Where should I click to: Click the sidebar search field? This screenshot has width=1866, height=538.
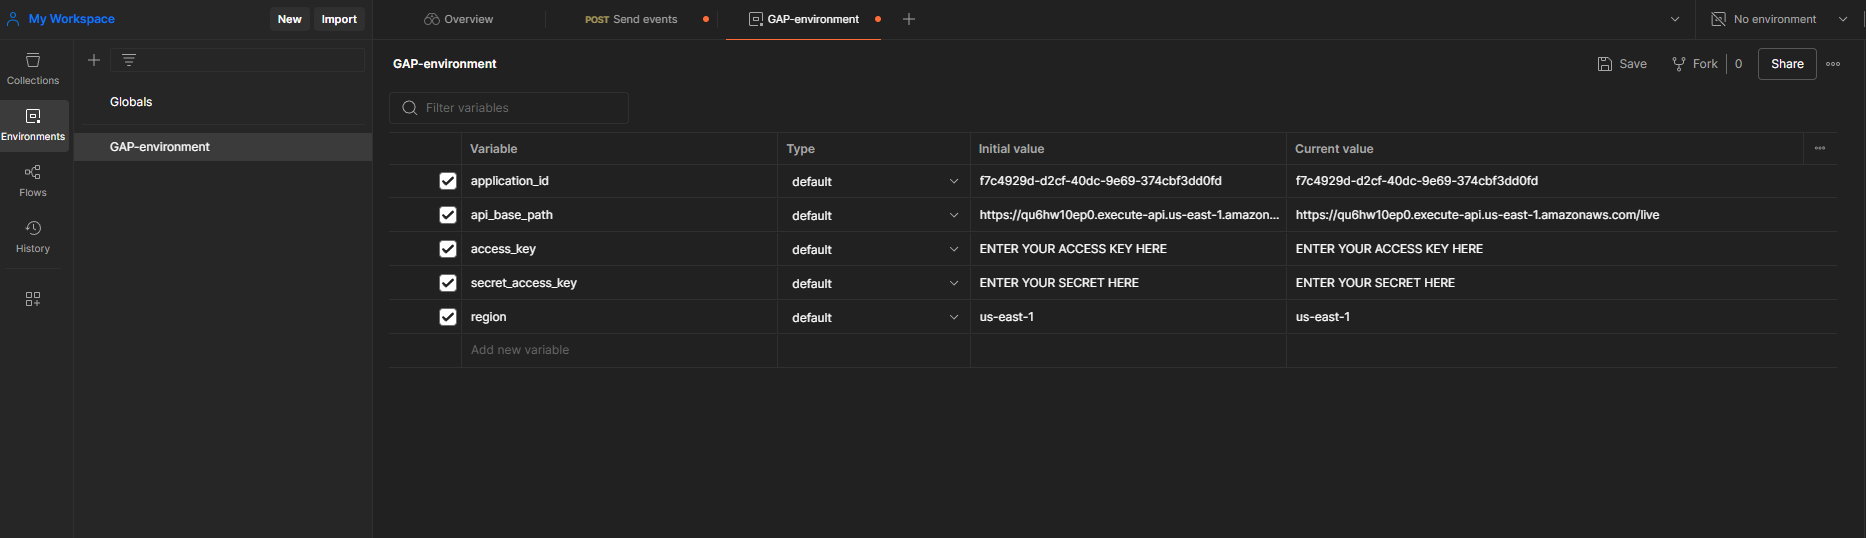tap(238, 60)
